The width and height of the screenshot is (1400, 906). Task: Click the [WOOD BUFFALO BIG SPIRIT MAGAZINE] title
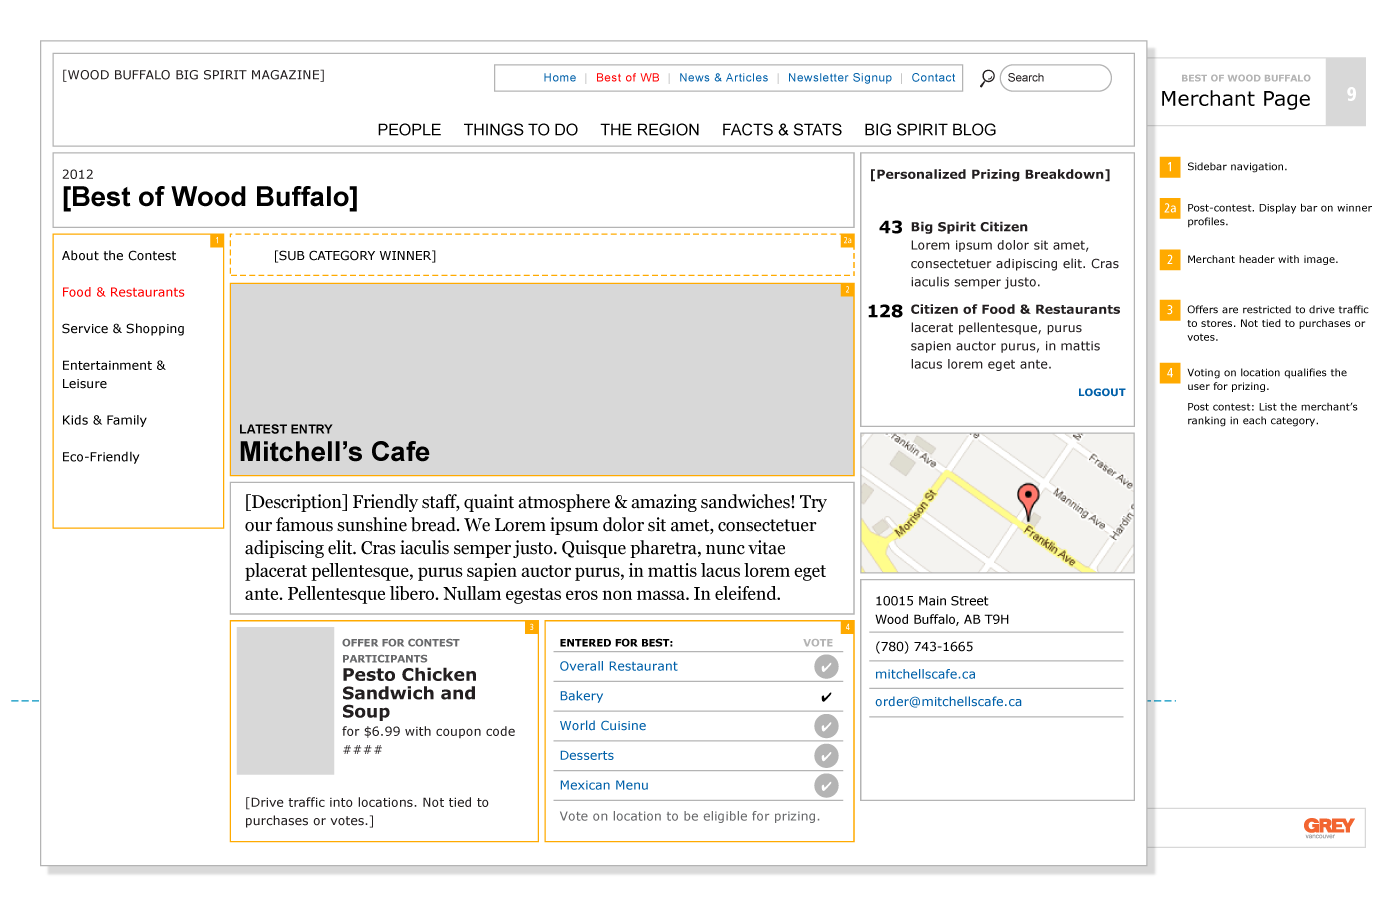193,75
